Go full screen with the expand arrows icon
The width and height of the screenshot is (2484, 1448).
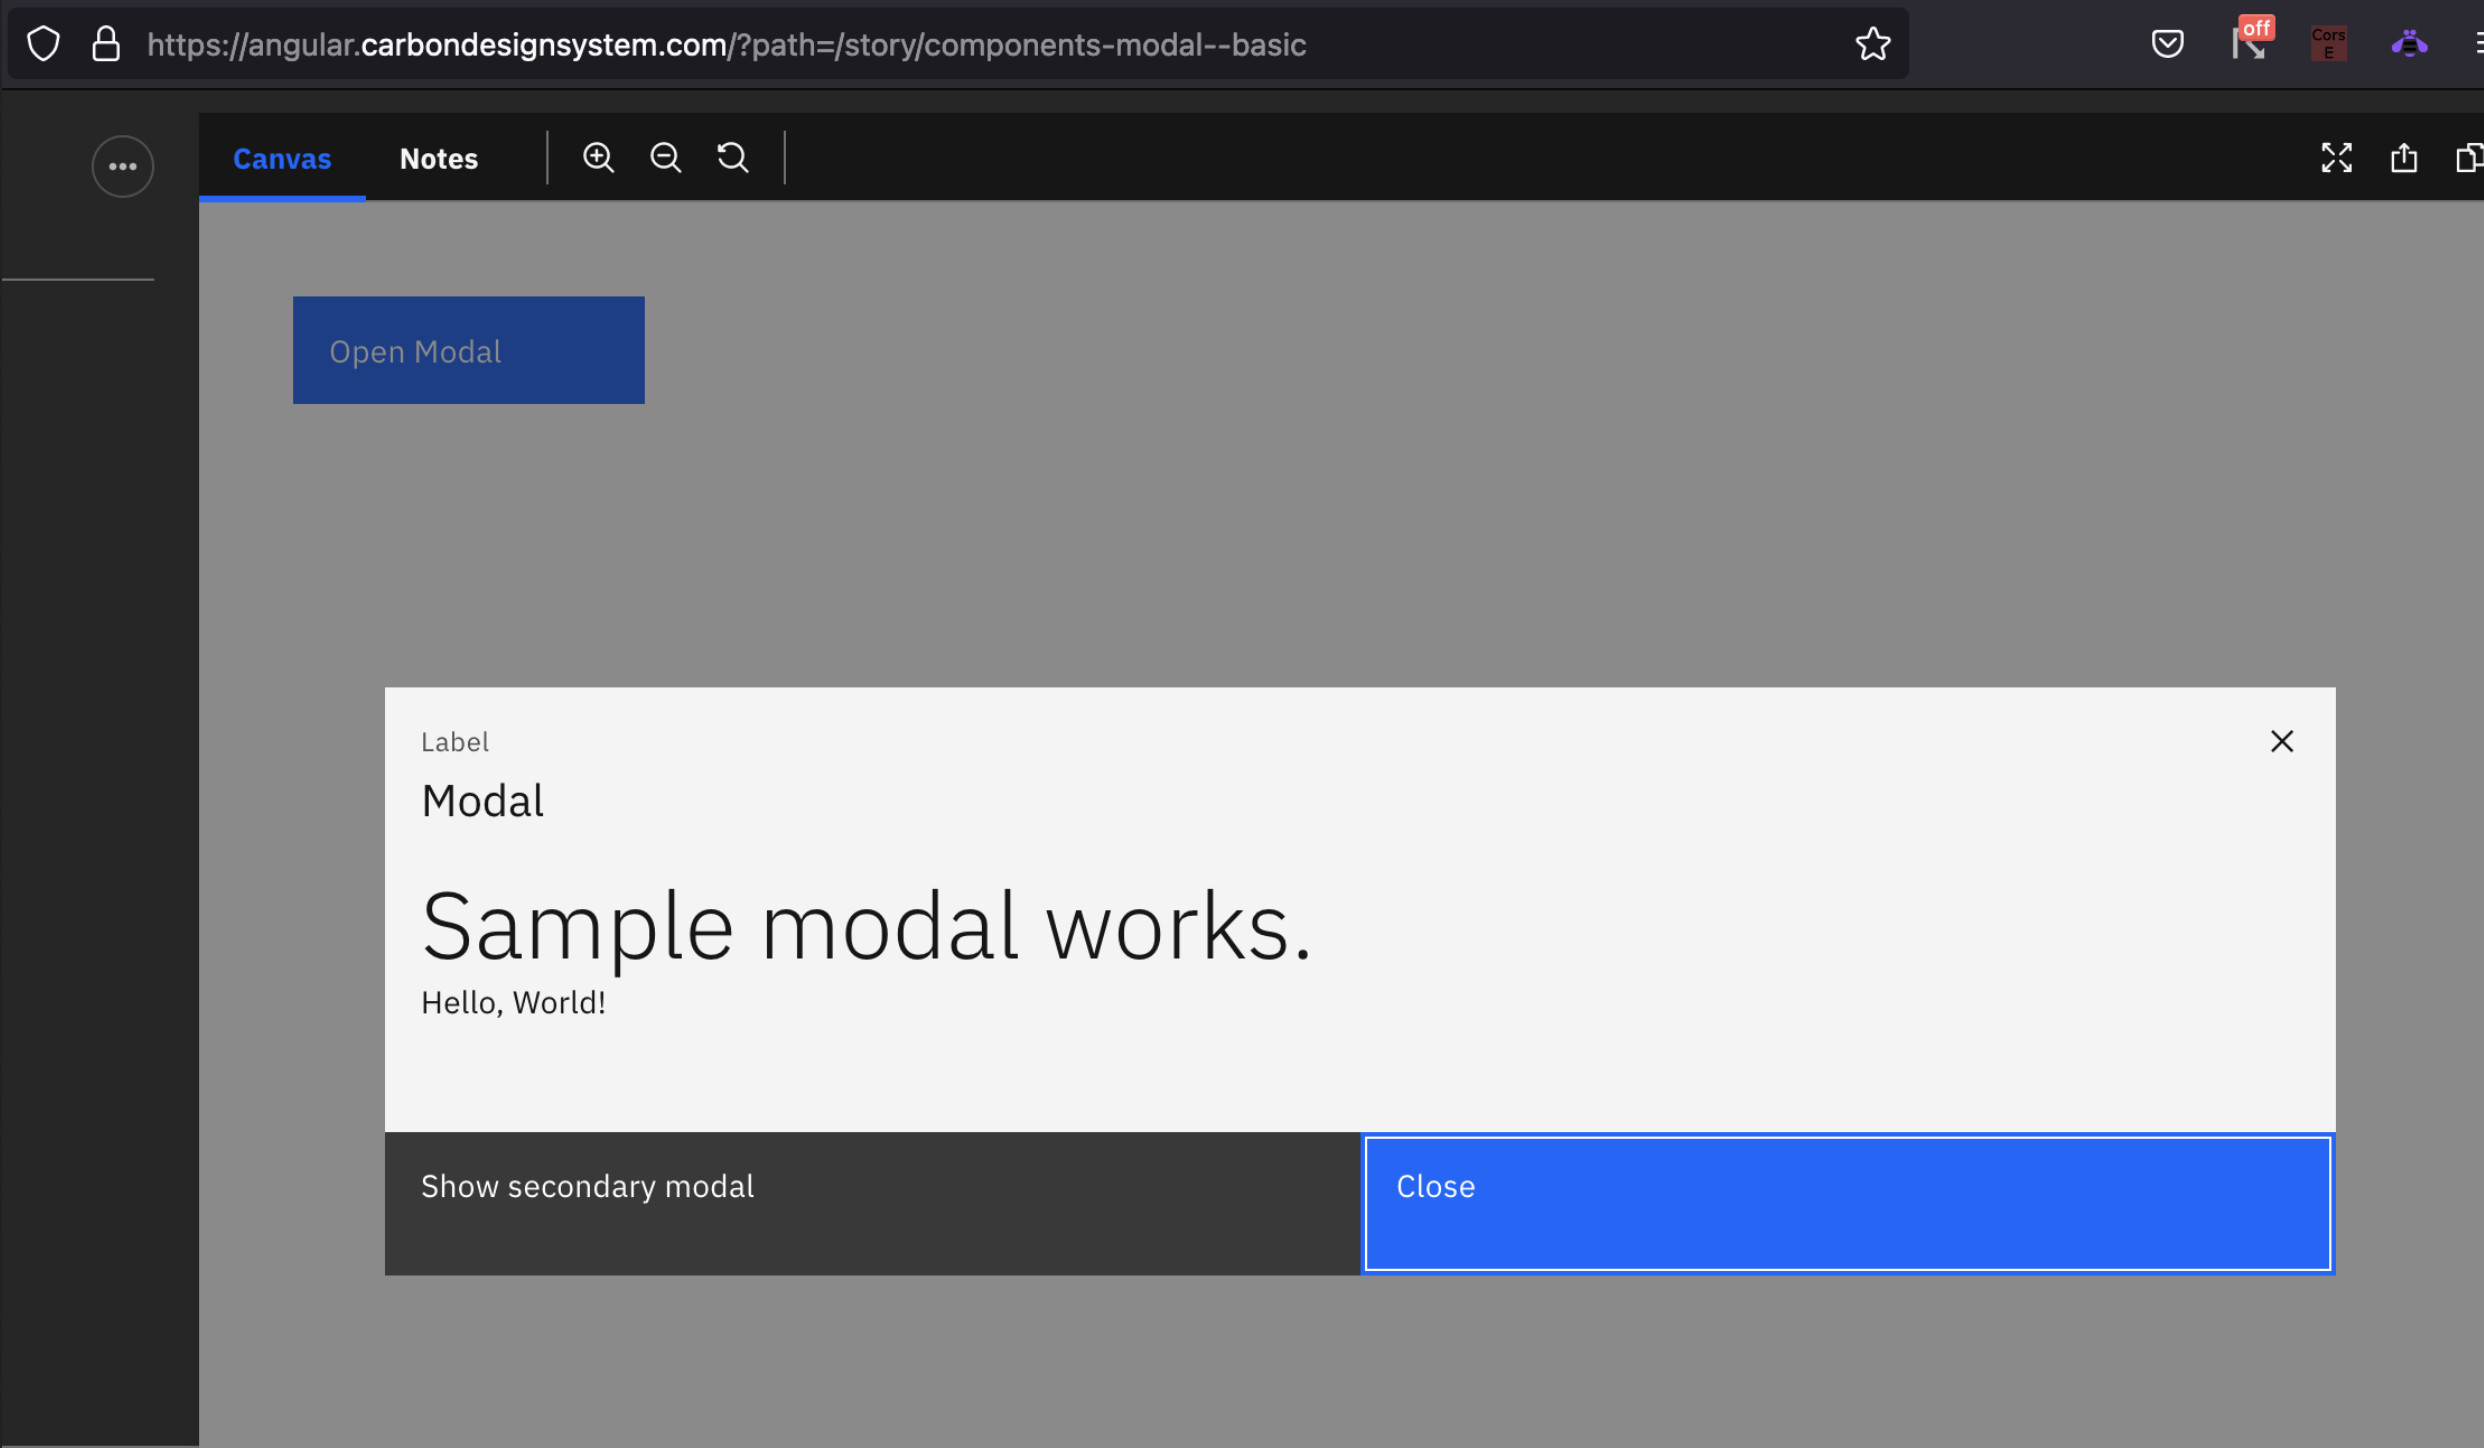[2336, 158]
